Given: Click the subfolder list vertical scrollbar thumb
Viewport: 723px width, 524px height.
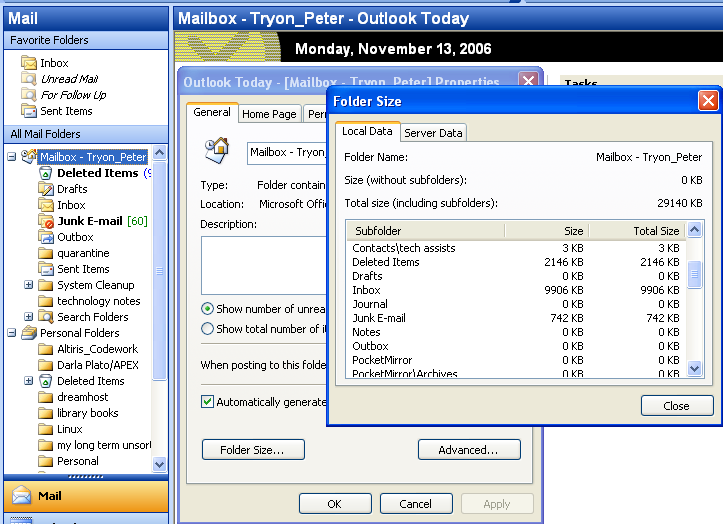Looking at the screenshot, I should pyautogui.click(x=696, y=274).
